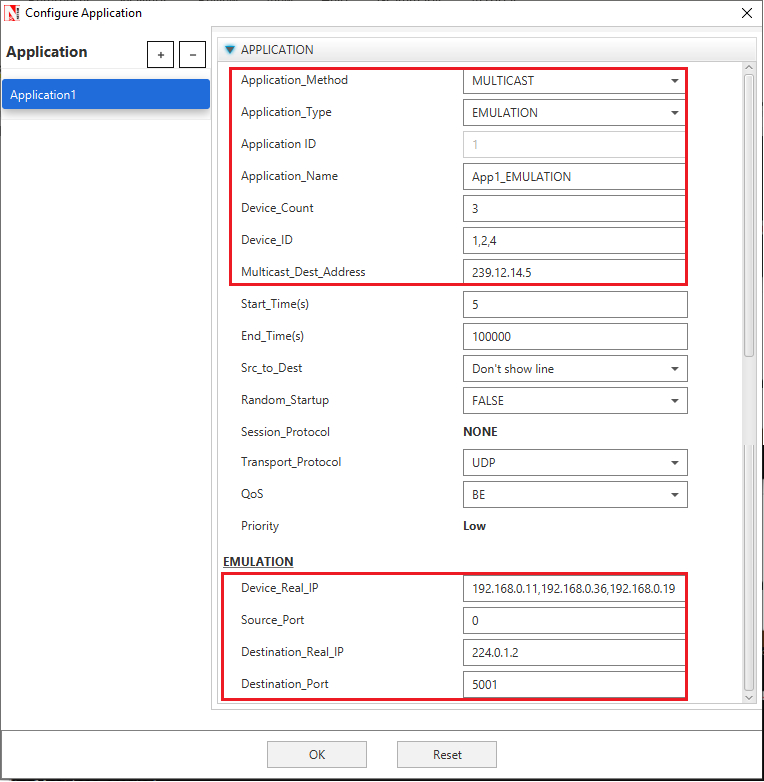Image resolution: width=764 pixels, height=782 pixels.
Task: Click the Application_Name text field
Action: [x=574, y=177]
